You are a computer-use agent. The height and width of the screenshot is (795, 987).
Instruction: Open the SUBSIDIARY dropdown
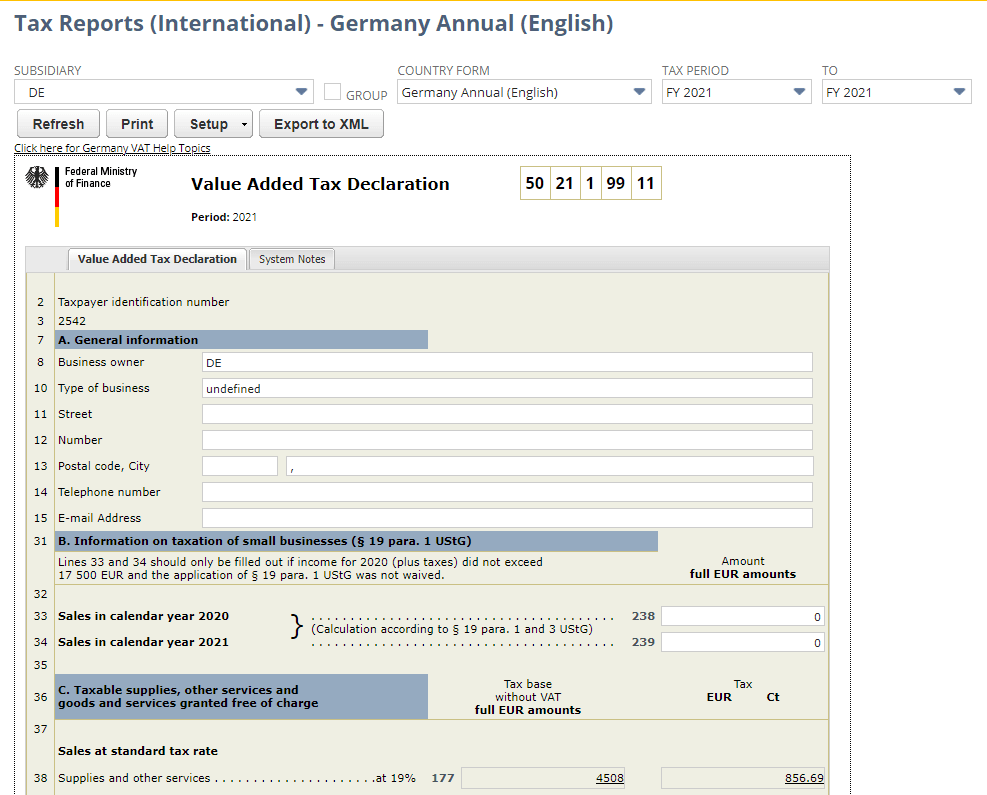click(x=300, y=91)
